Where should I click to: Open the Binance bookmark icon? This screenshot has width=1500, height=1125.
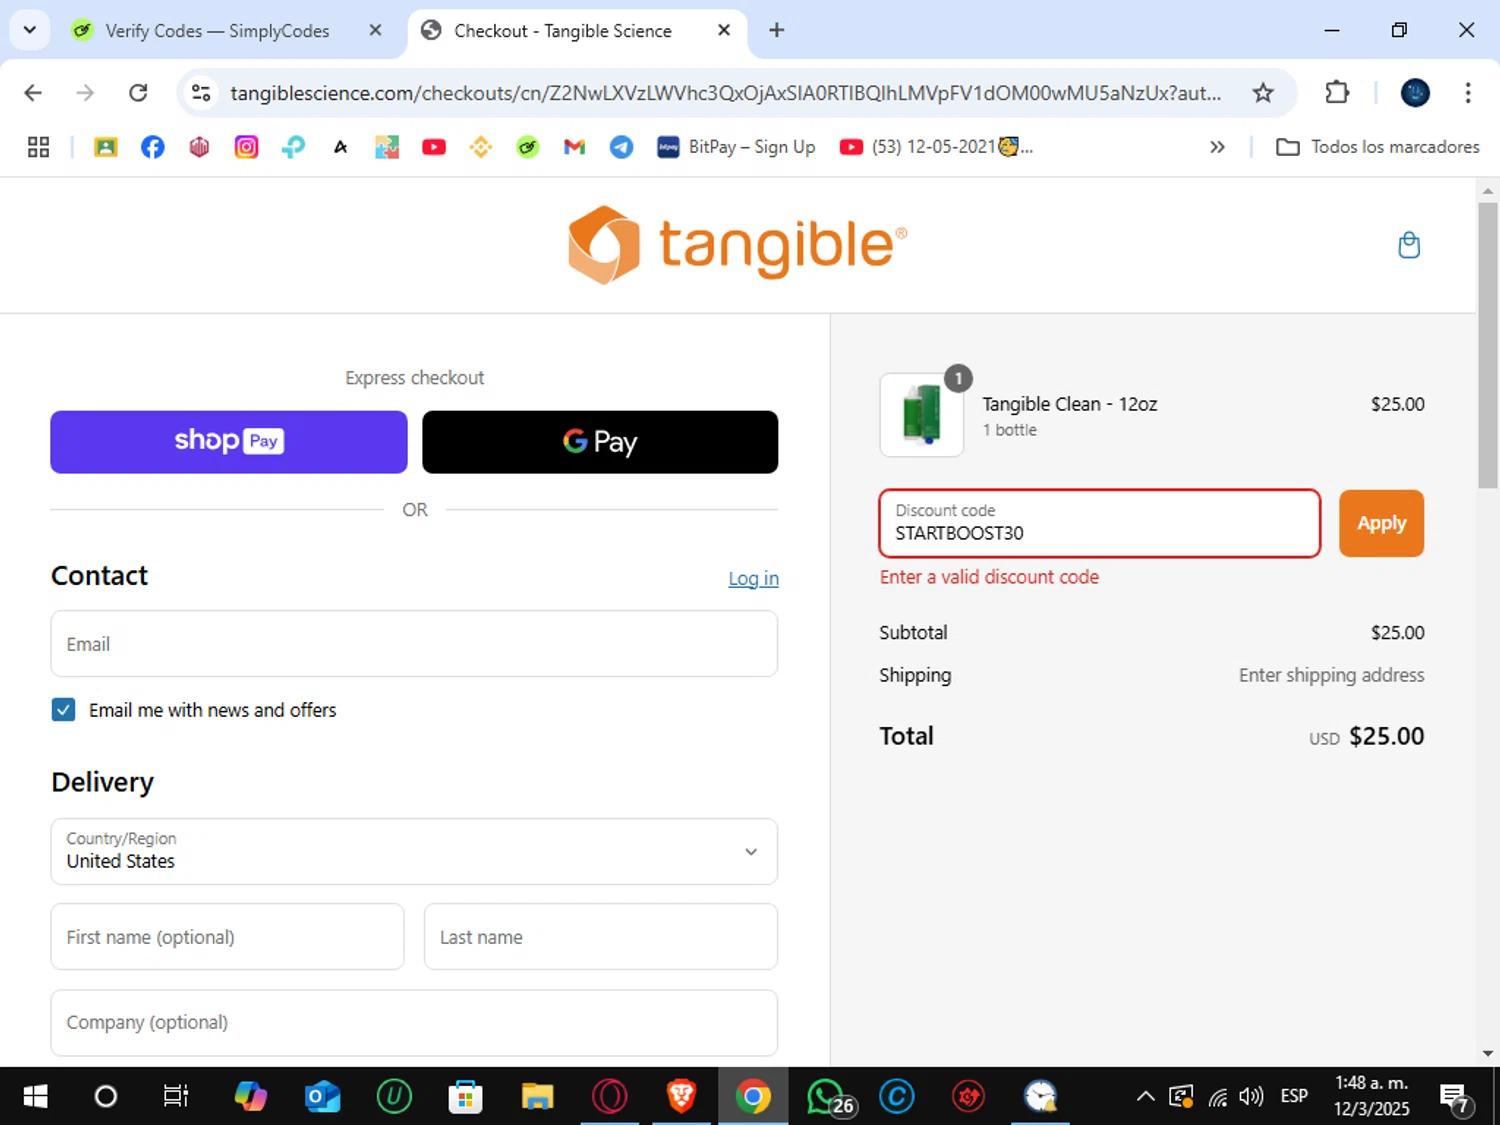481,147
